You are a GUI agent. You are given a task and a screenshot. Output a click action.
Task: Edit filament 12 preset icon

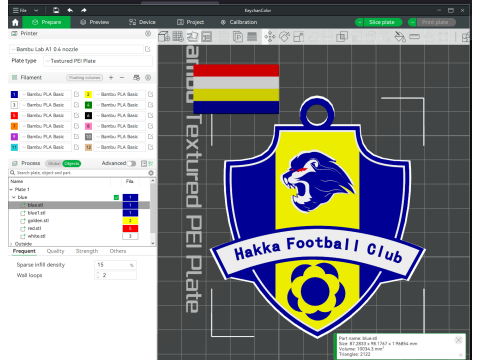(x=151, y=147)
